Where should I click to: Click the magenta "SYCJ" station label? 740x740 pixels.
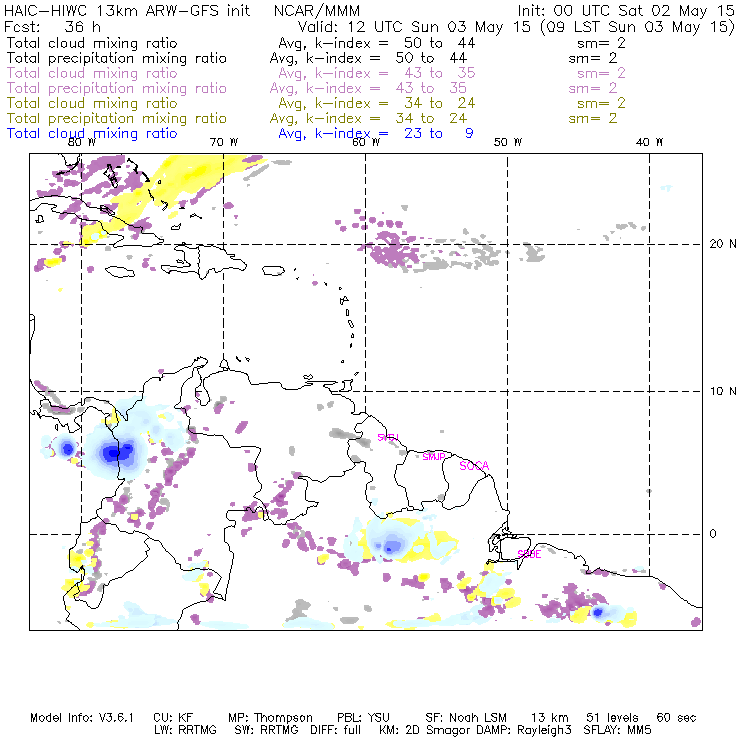tap(388, 437)
